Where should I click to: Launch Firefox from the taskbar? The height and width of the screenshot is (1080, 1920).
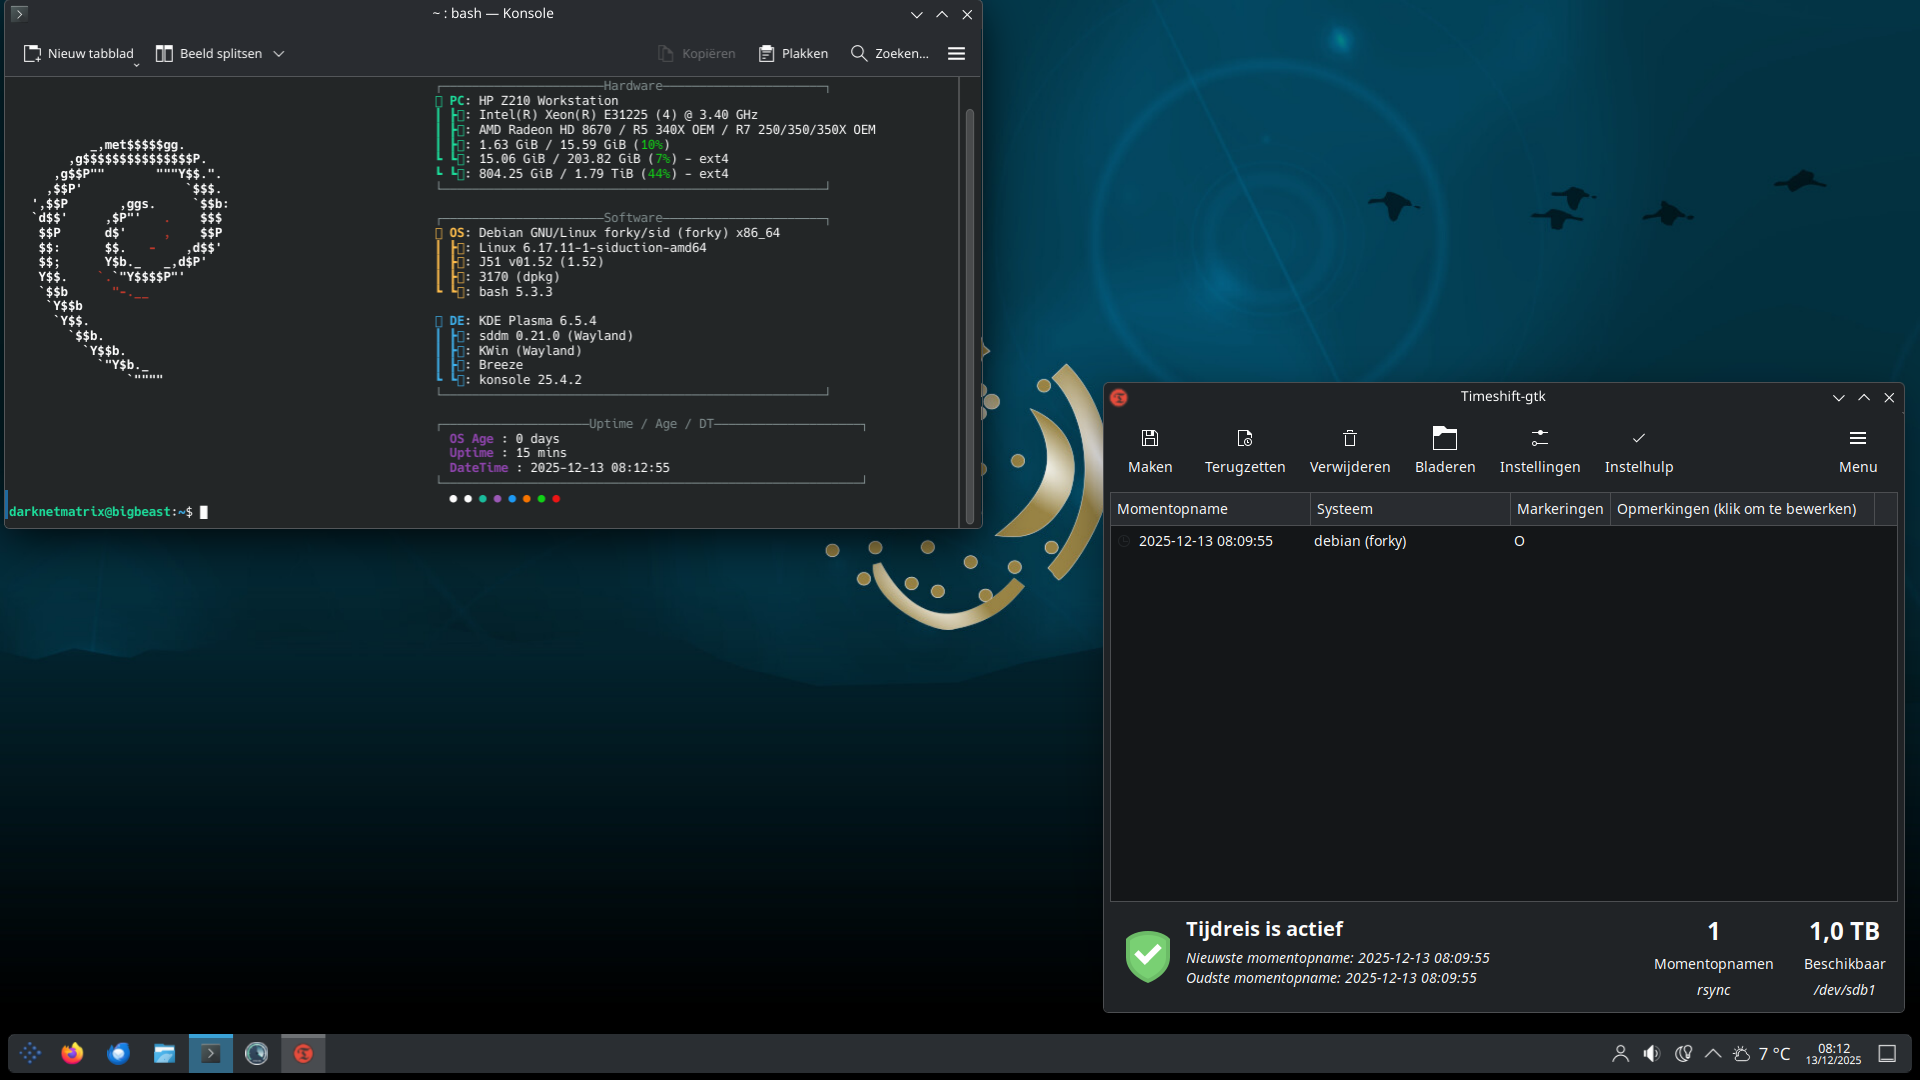pos(72,1053)
